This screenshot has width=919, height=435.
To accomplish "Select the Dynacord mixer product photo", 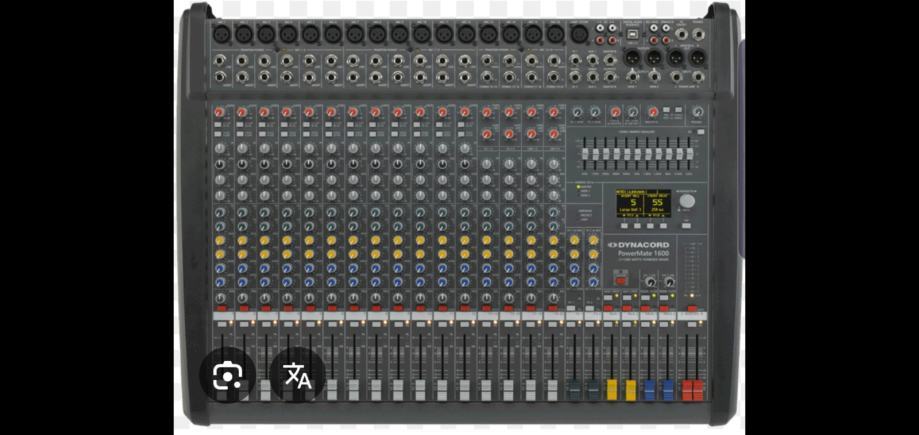I will (x=460, y=218).
